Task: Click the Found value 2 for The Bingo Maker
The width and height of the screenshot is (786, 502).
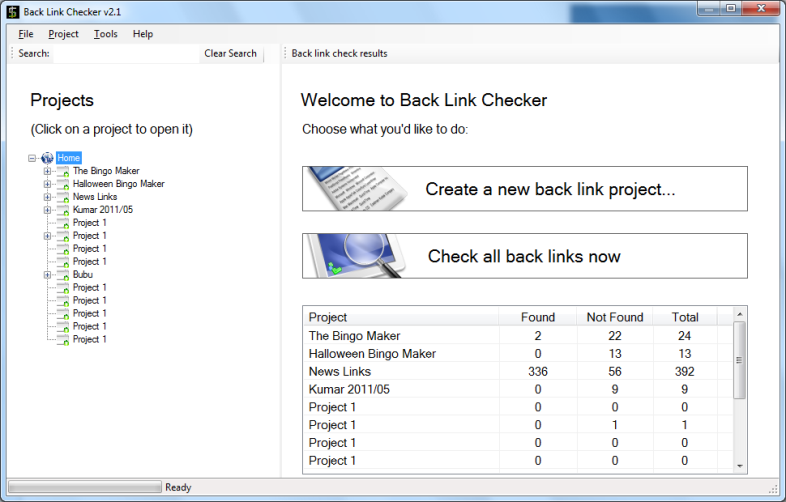Action: point(538,336)
